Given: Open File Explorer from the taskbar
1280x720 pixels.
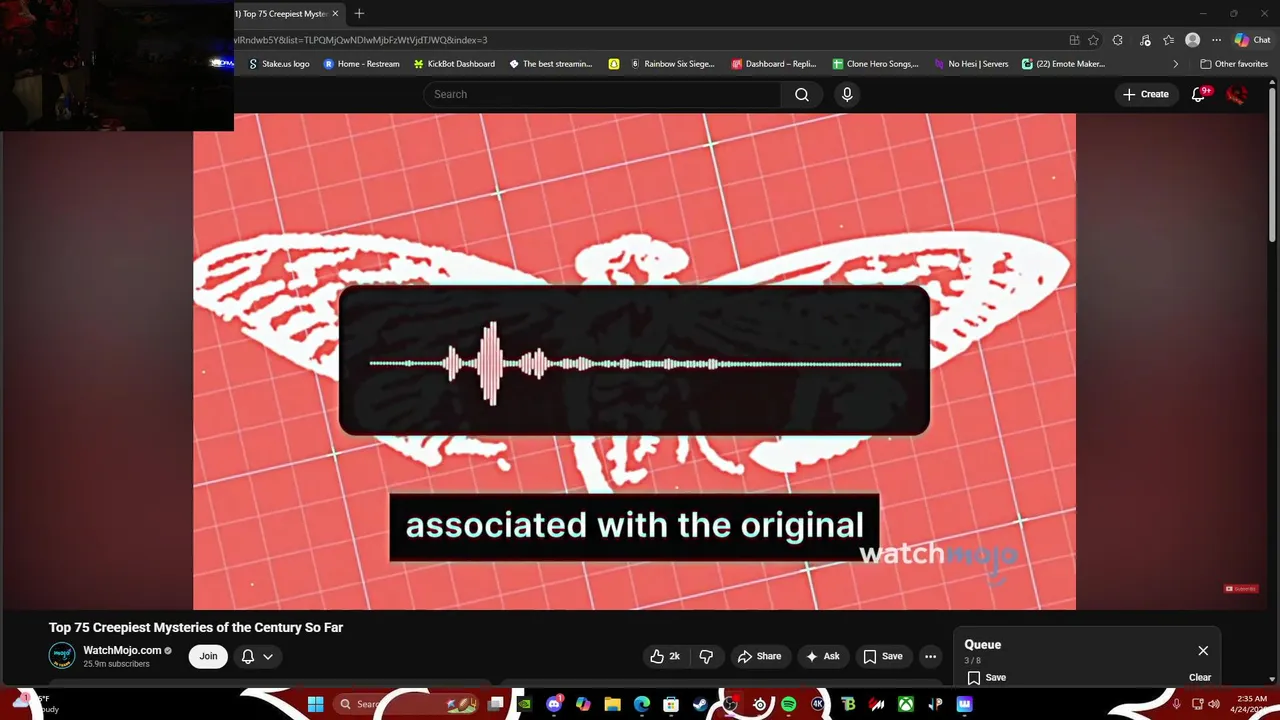Looking at the screenshot, I should pyautogui.click(x=612, y=704).
